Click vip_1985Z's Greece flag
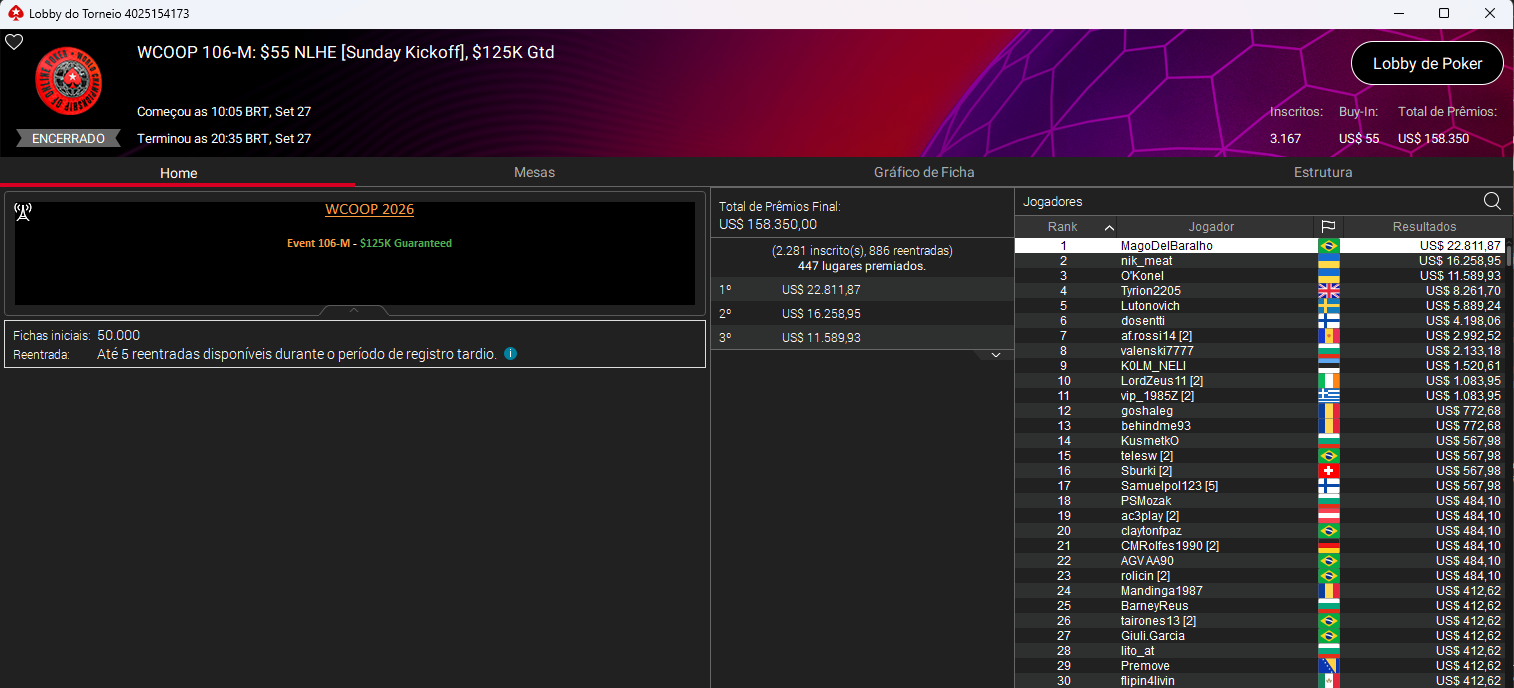 click(x=1329, y=396)
